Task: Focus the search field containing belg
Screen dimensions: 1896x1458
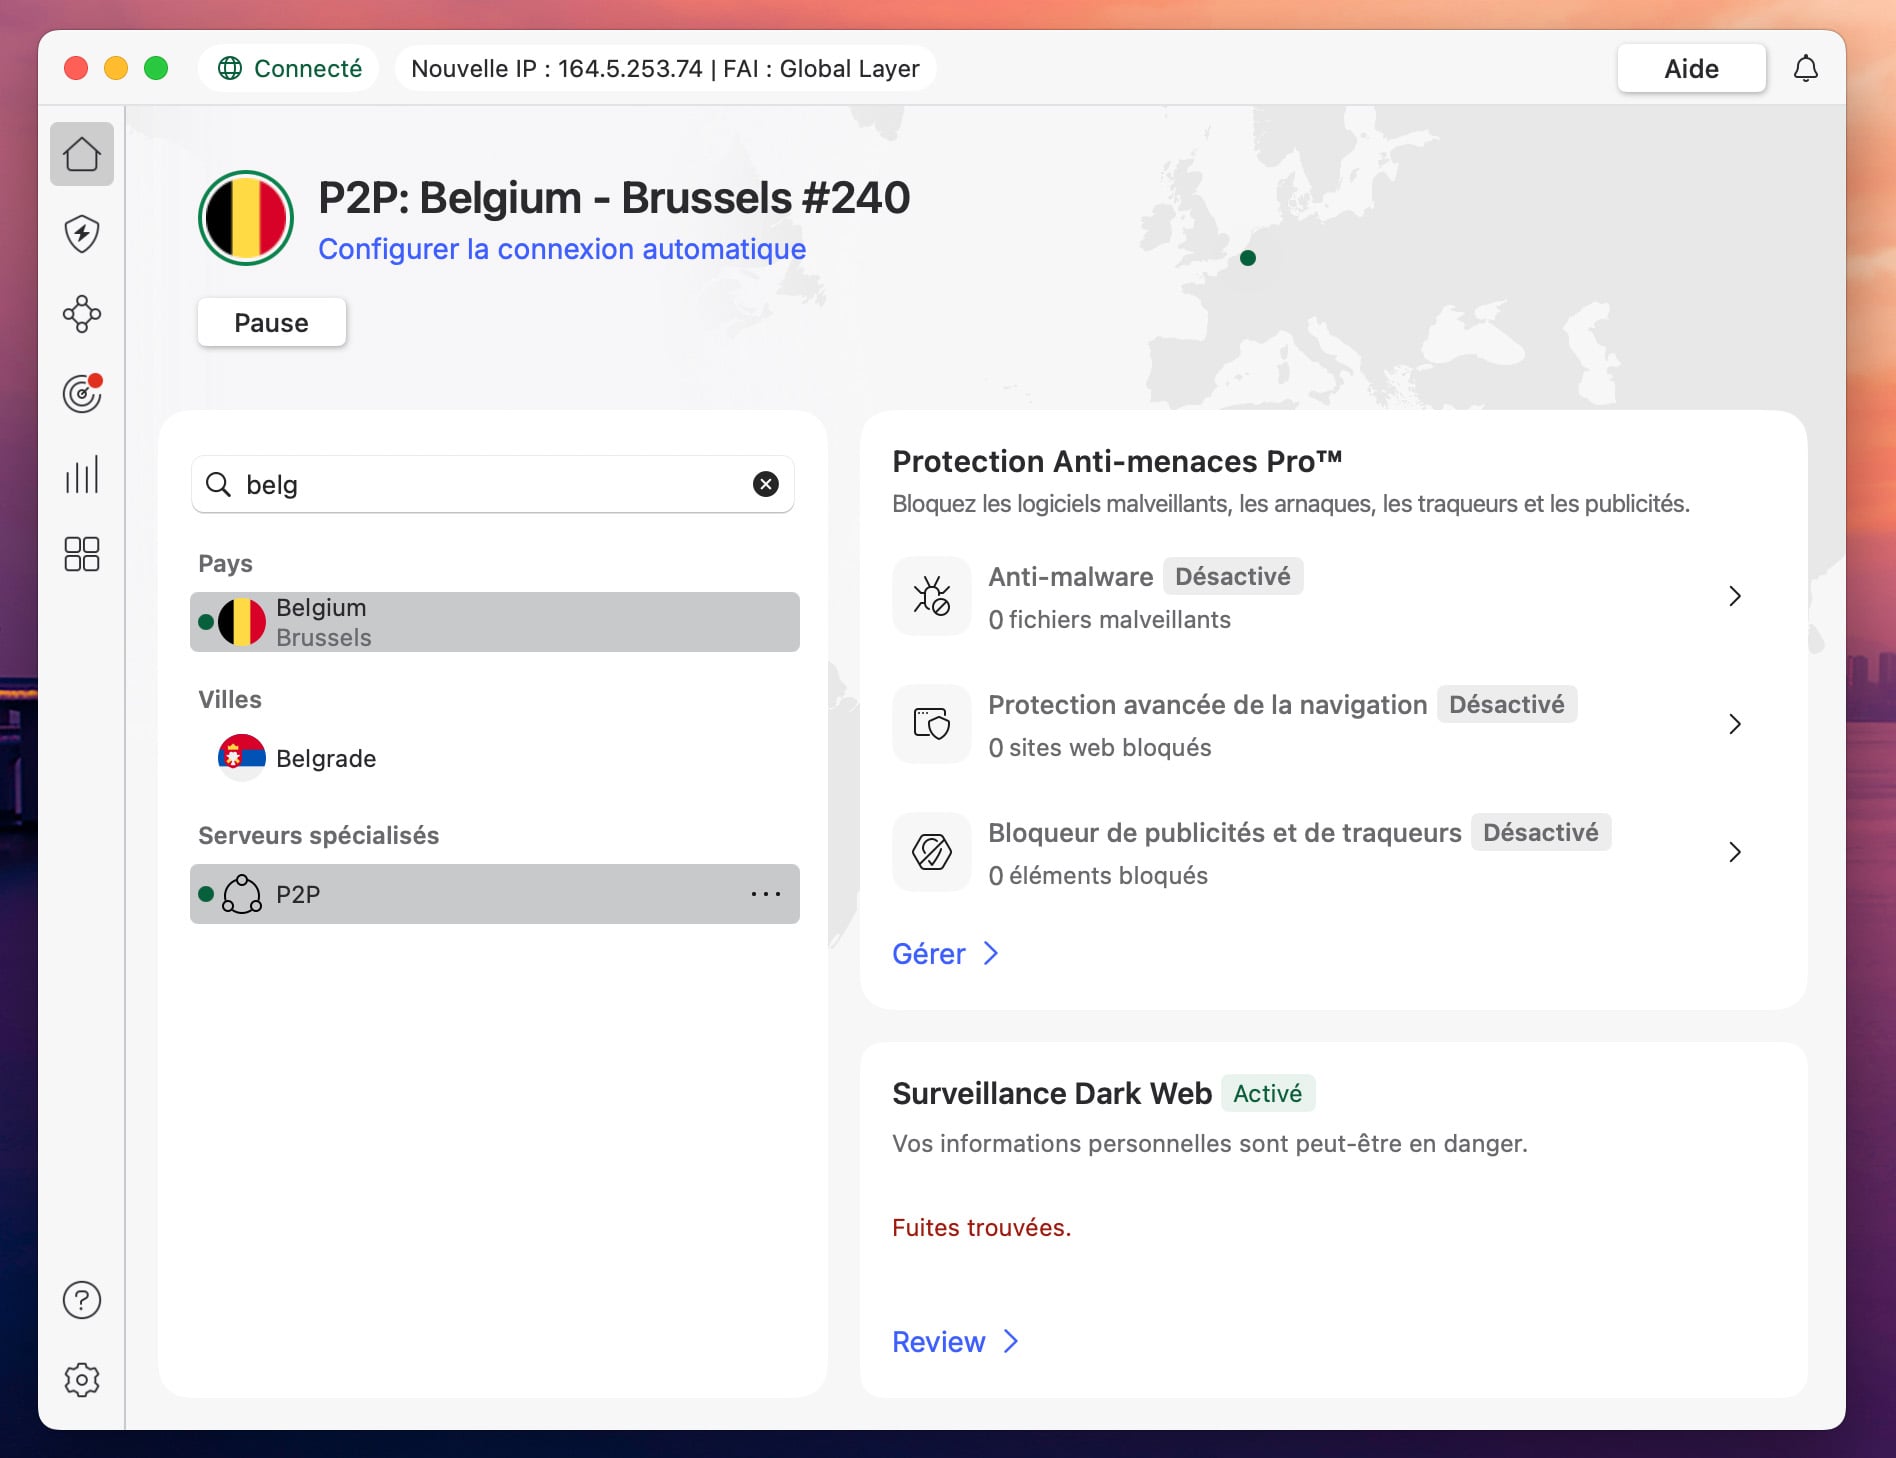Action: 493,484
